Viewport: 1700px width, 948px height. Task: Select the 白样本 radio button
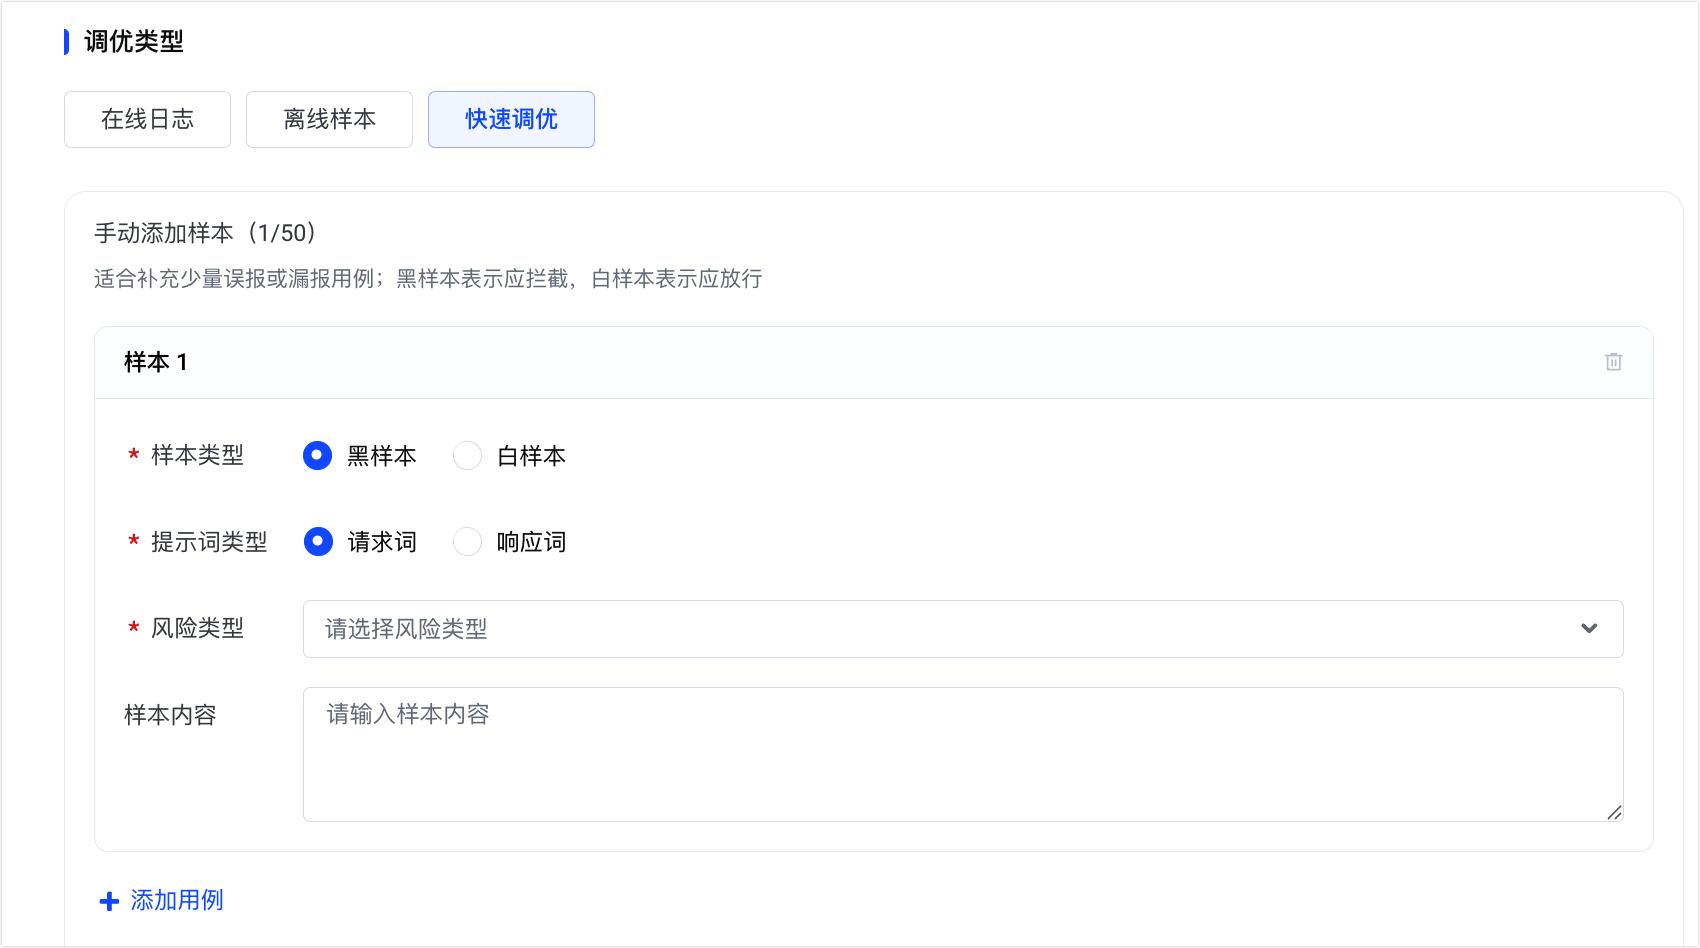tap(467, 456)
